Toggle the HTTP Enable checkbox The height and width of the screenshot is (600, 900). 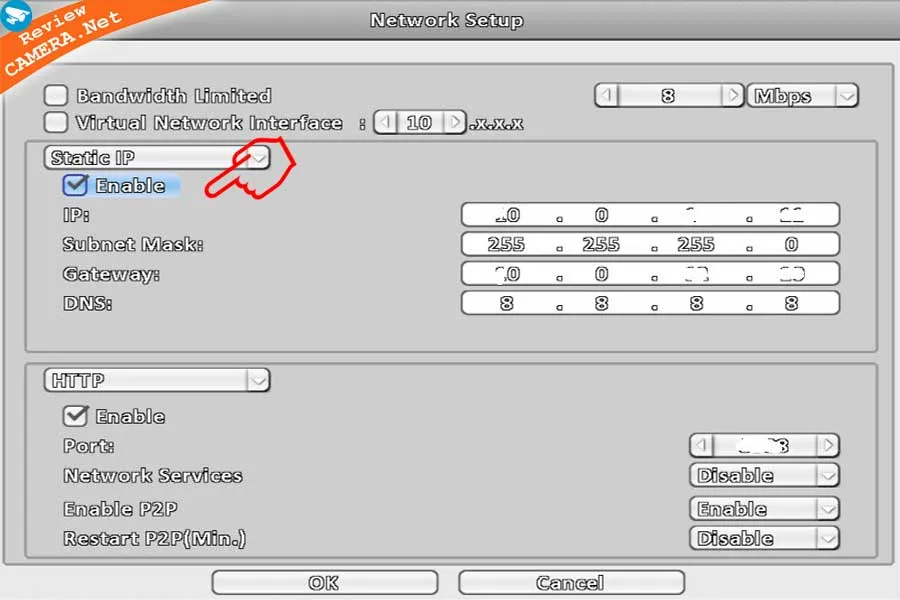coord(75,416)
